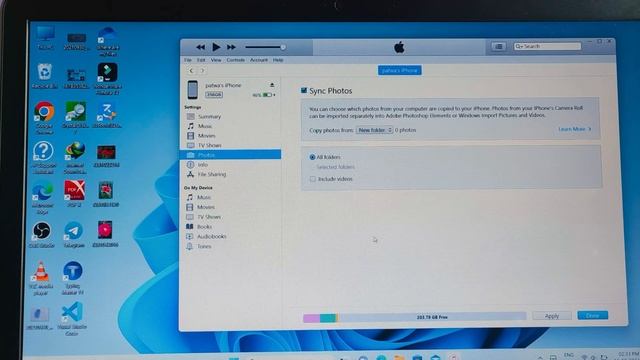The height and width of the screenshot is (360, 640).
Task: Open Music under Settings section
Action: [x=204, y=126]
